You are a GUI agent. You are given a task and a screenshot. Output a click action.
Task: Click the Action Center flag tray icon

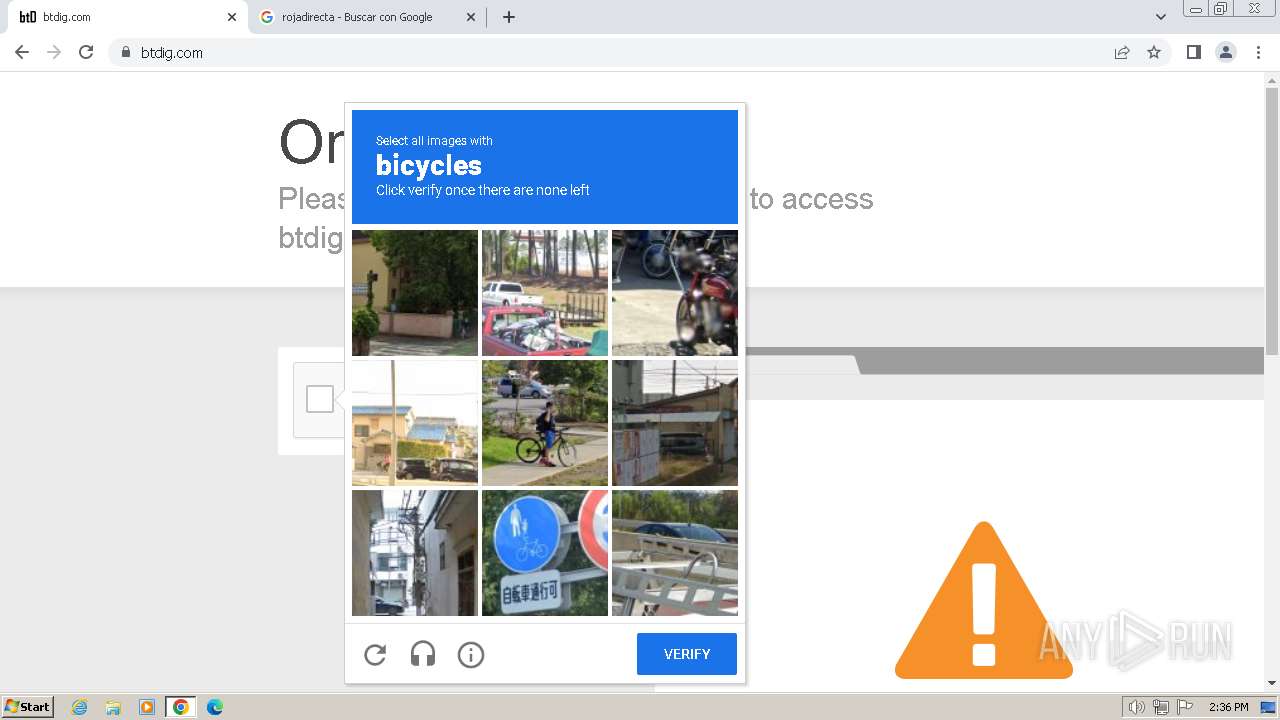(1185, 707)
